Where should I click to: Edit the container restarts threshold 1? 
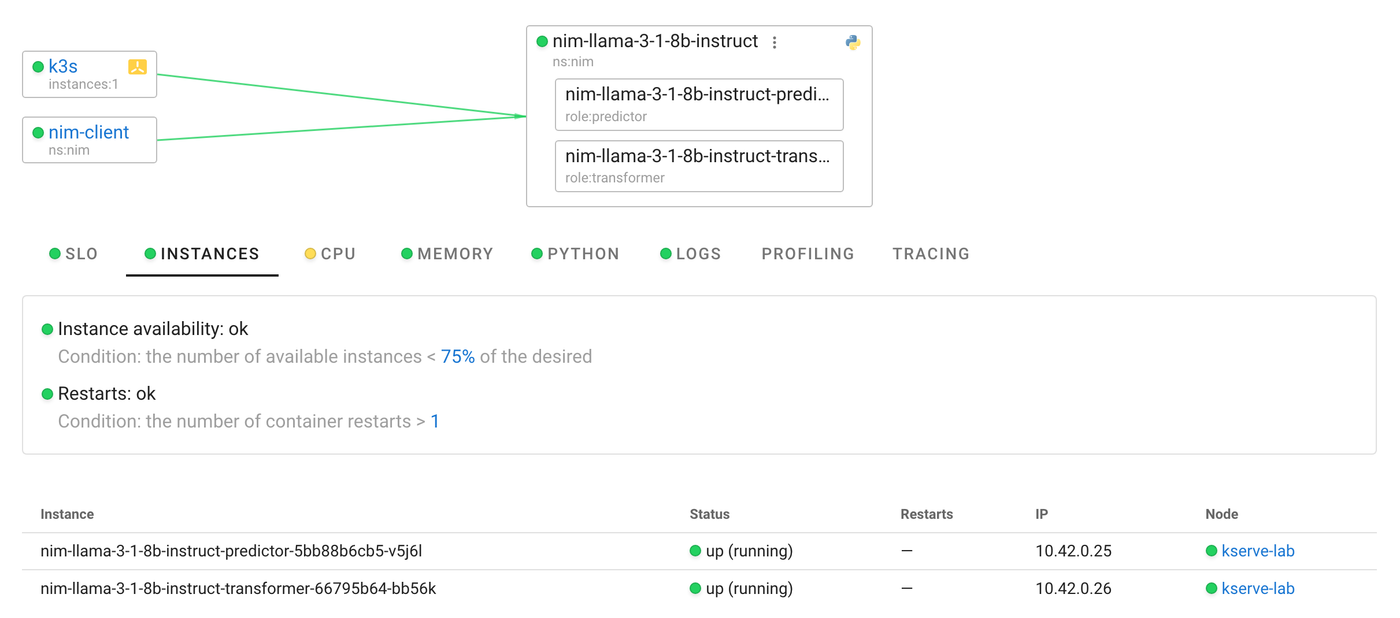(x=435, y=422)
